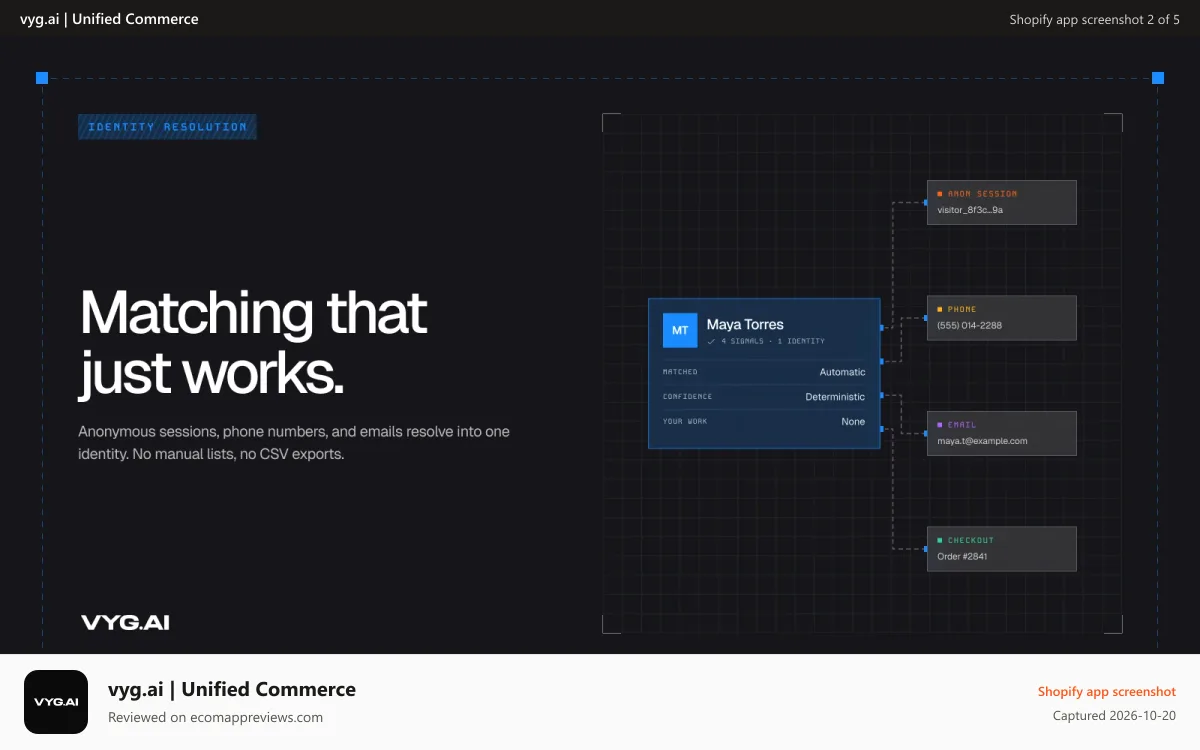Open the orange Shopify app screenshot link
This screenshot has width=1200, height=750.
pyautogui.click(x=1106, y=691)
